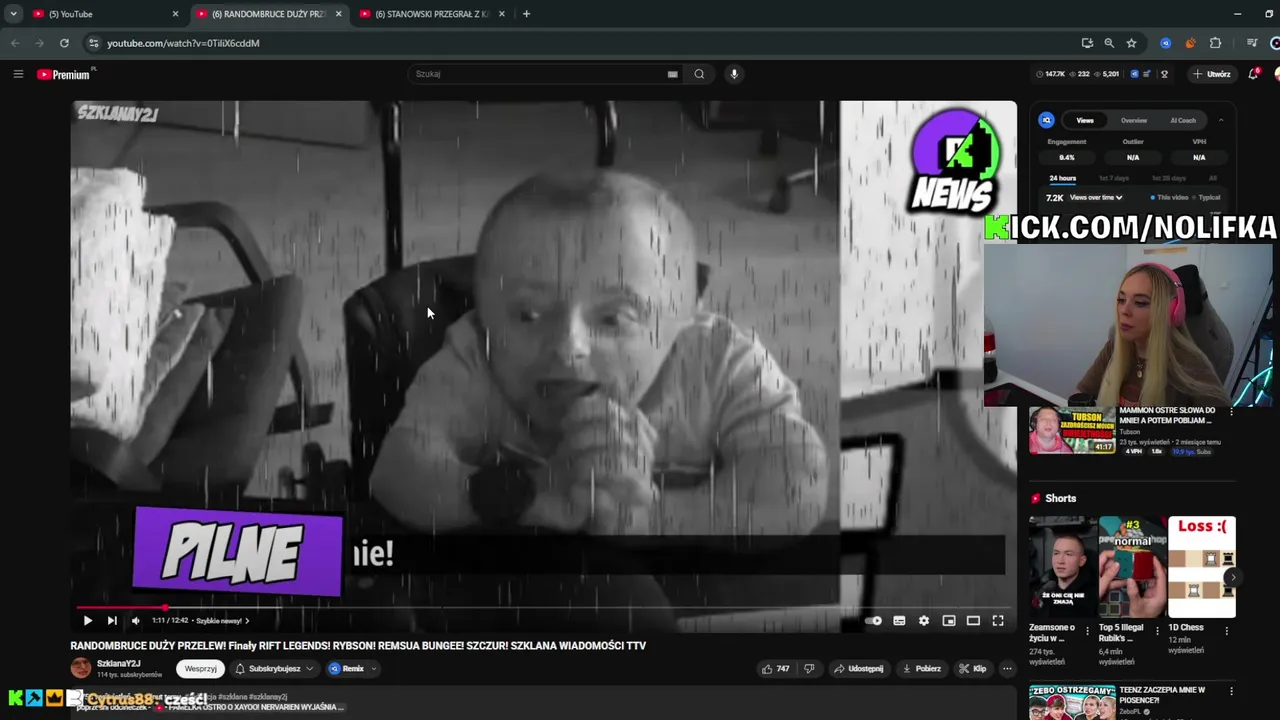The height and width of the screenshot is (720, 1280).
Task: Open options for MAMMON OSTRE SŁOWA video
Action: tap(1231, 412)
